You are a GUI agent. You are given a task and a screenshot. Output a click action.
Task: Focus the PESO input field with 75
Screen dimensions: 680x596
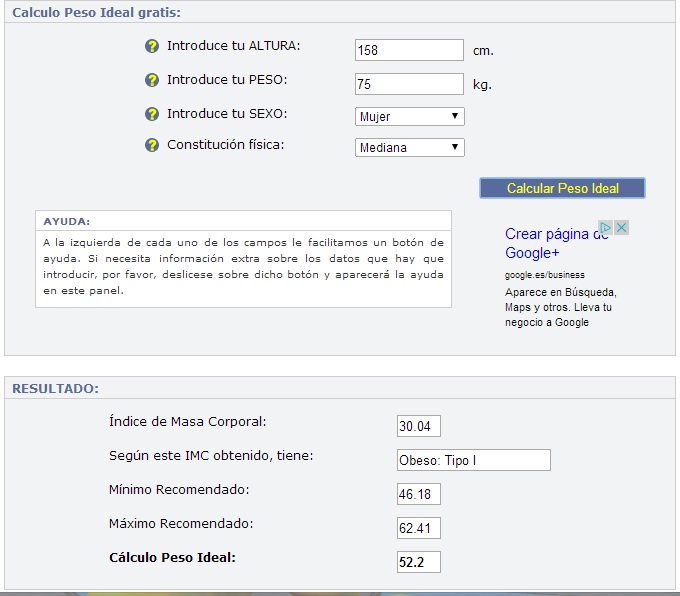[409, 84]
